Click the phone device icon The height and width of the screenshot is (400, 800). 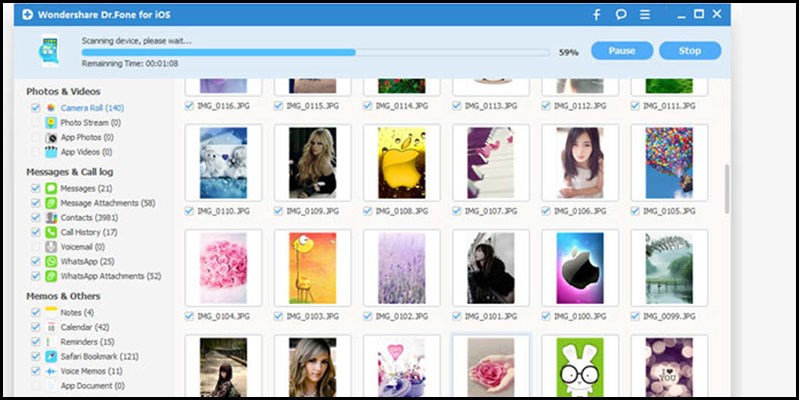click(x=49, y=51)
